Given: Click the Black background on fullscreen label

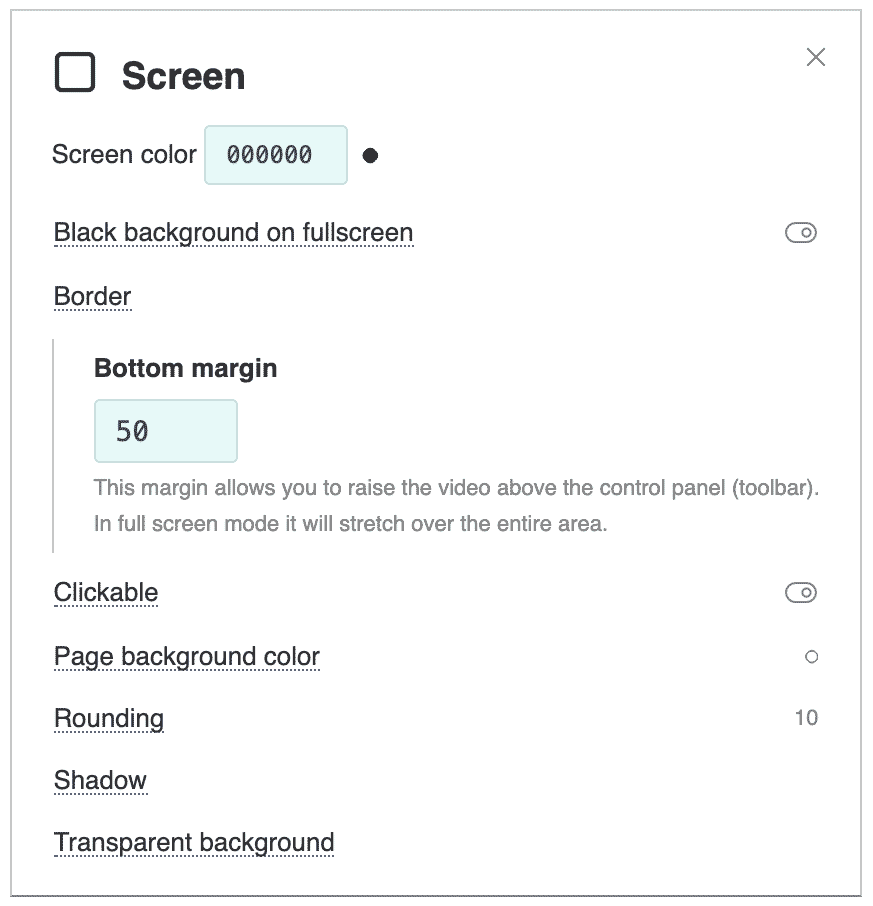Looking at the screenshot, I should (x=233, y=233).
